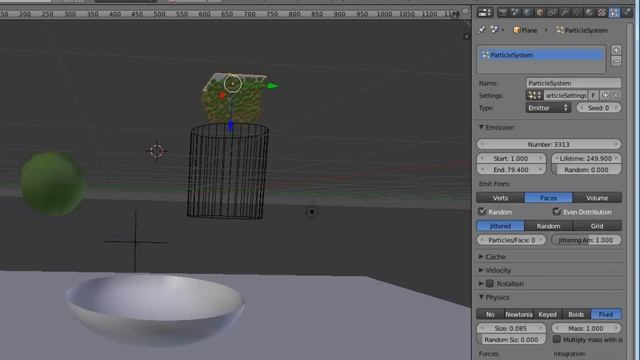640x360 pixels.
Task: Set physics type to No
Action: (x=490, y=314)
